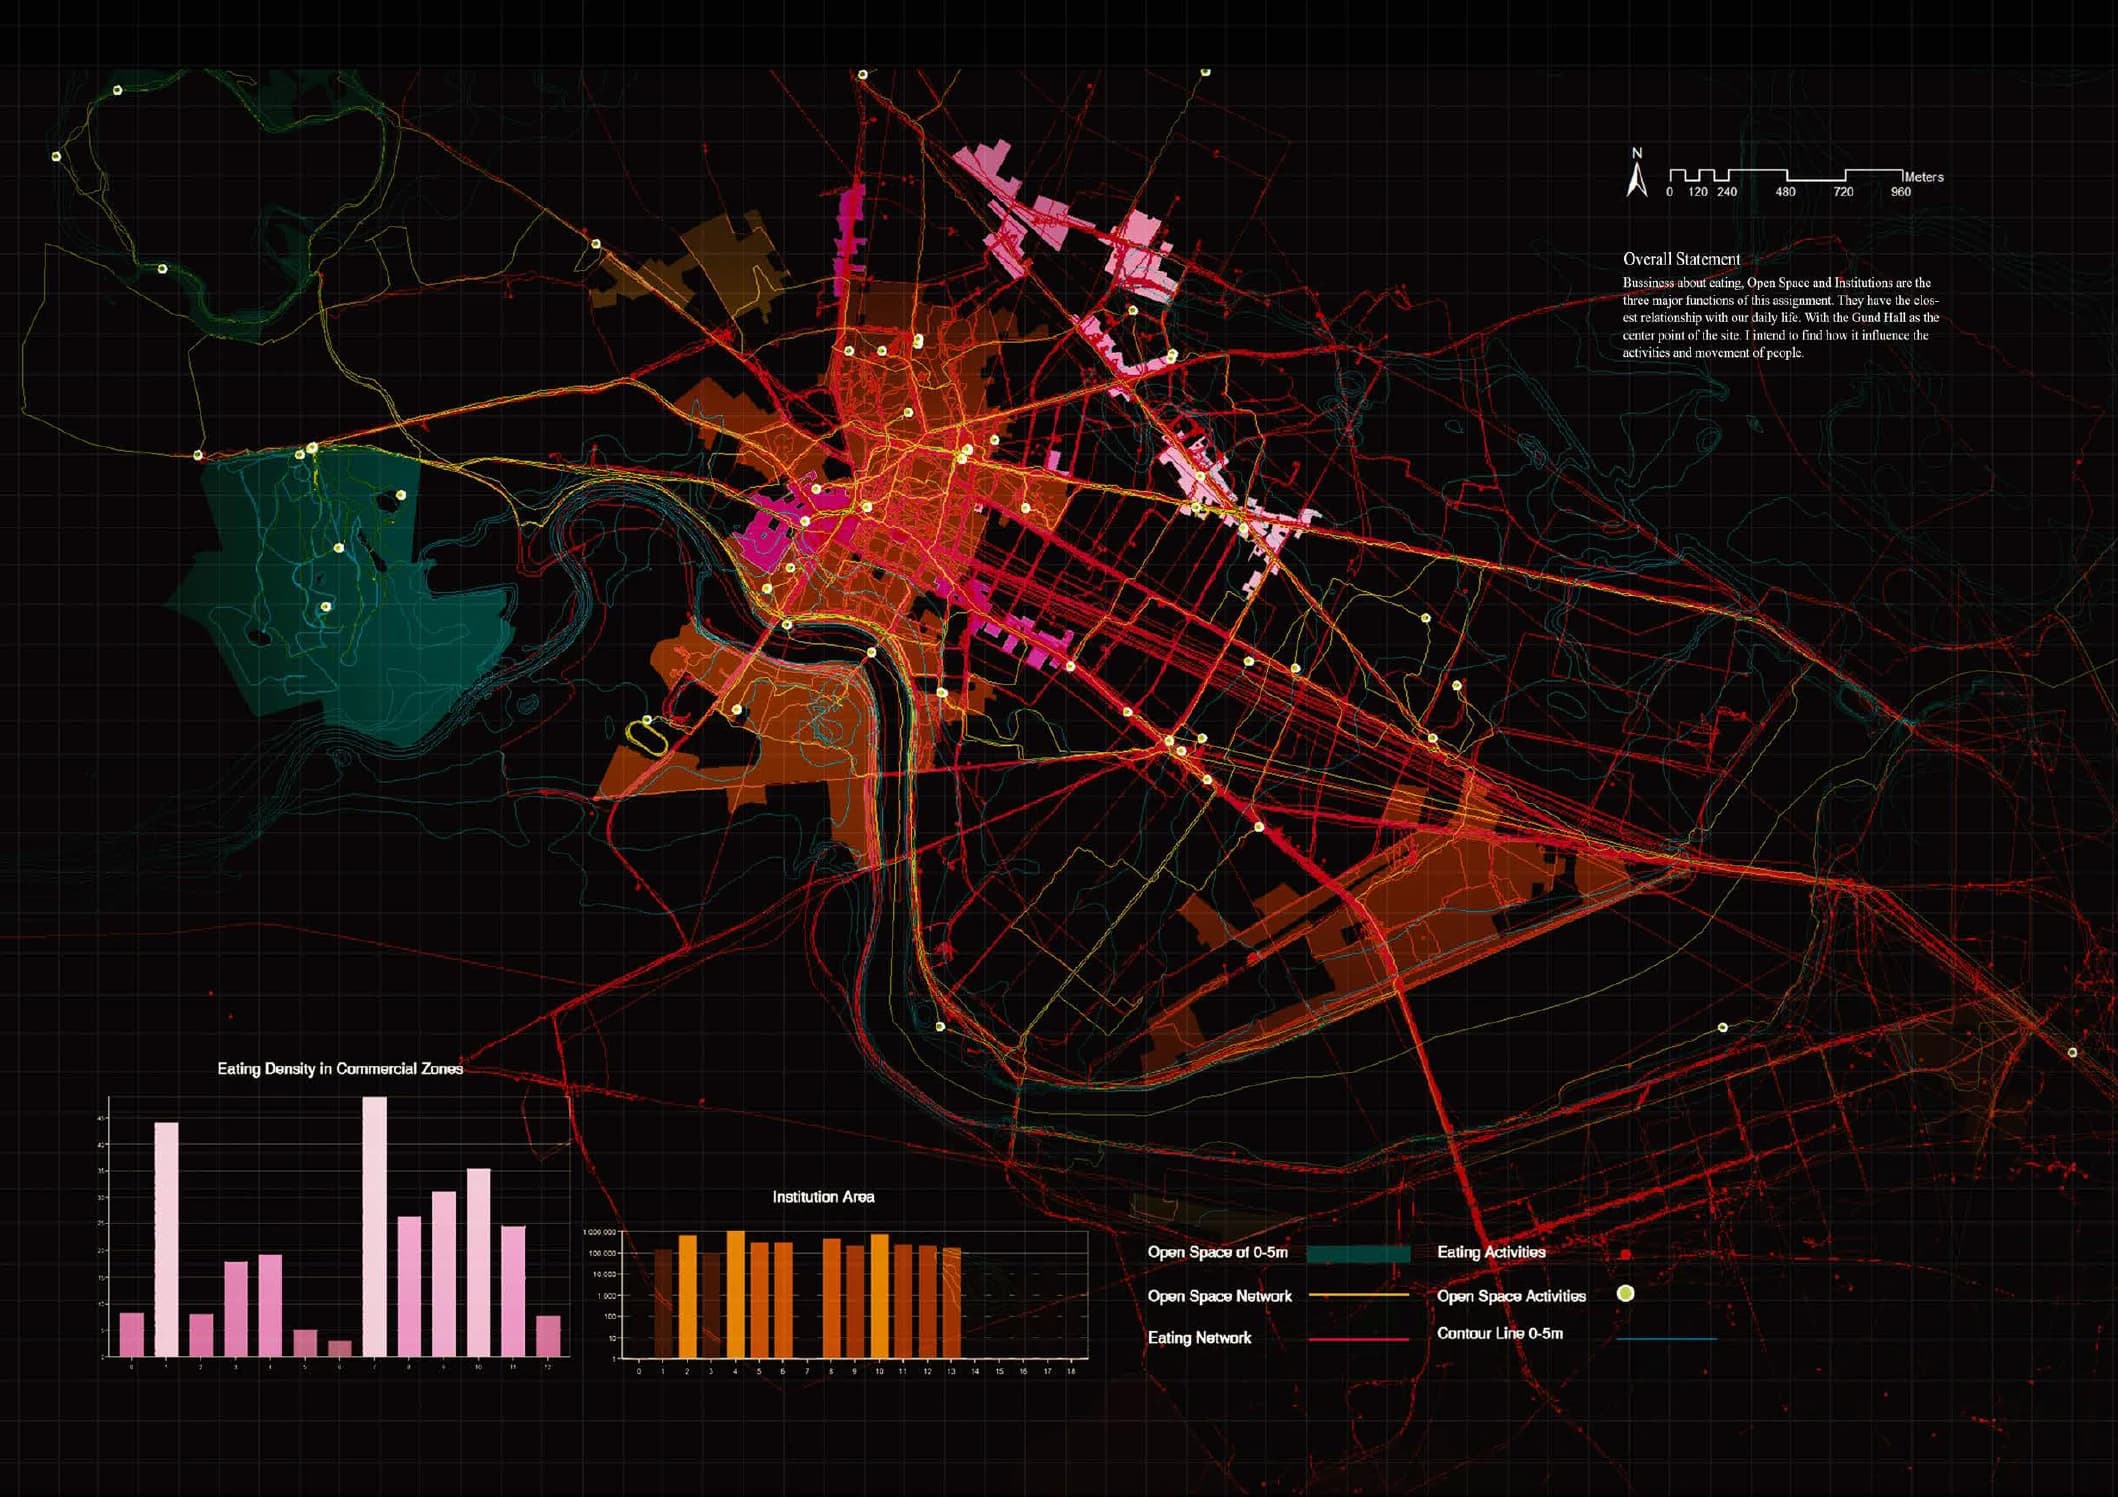Click the red Eating Activities legend dot
This screenshot has height=1497, width=2118.
pyautogui.click(x=1626, y=1254)
